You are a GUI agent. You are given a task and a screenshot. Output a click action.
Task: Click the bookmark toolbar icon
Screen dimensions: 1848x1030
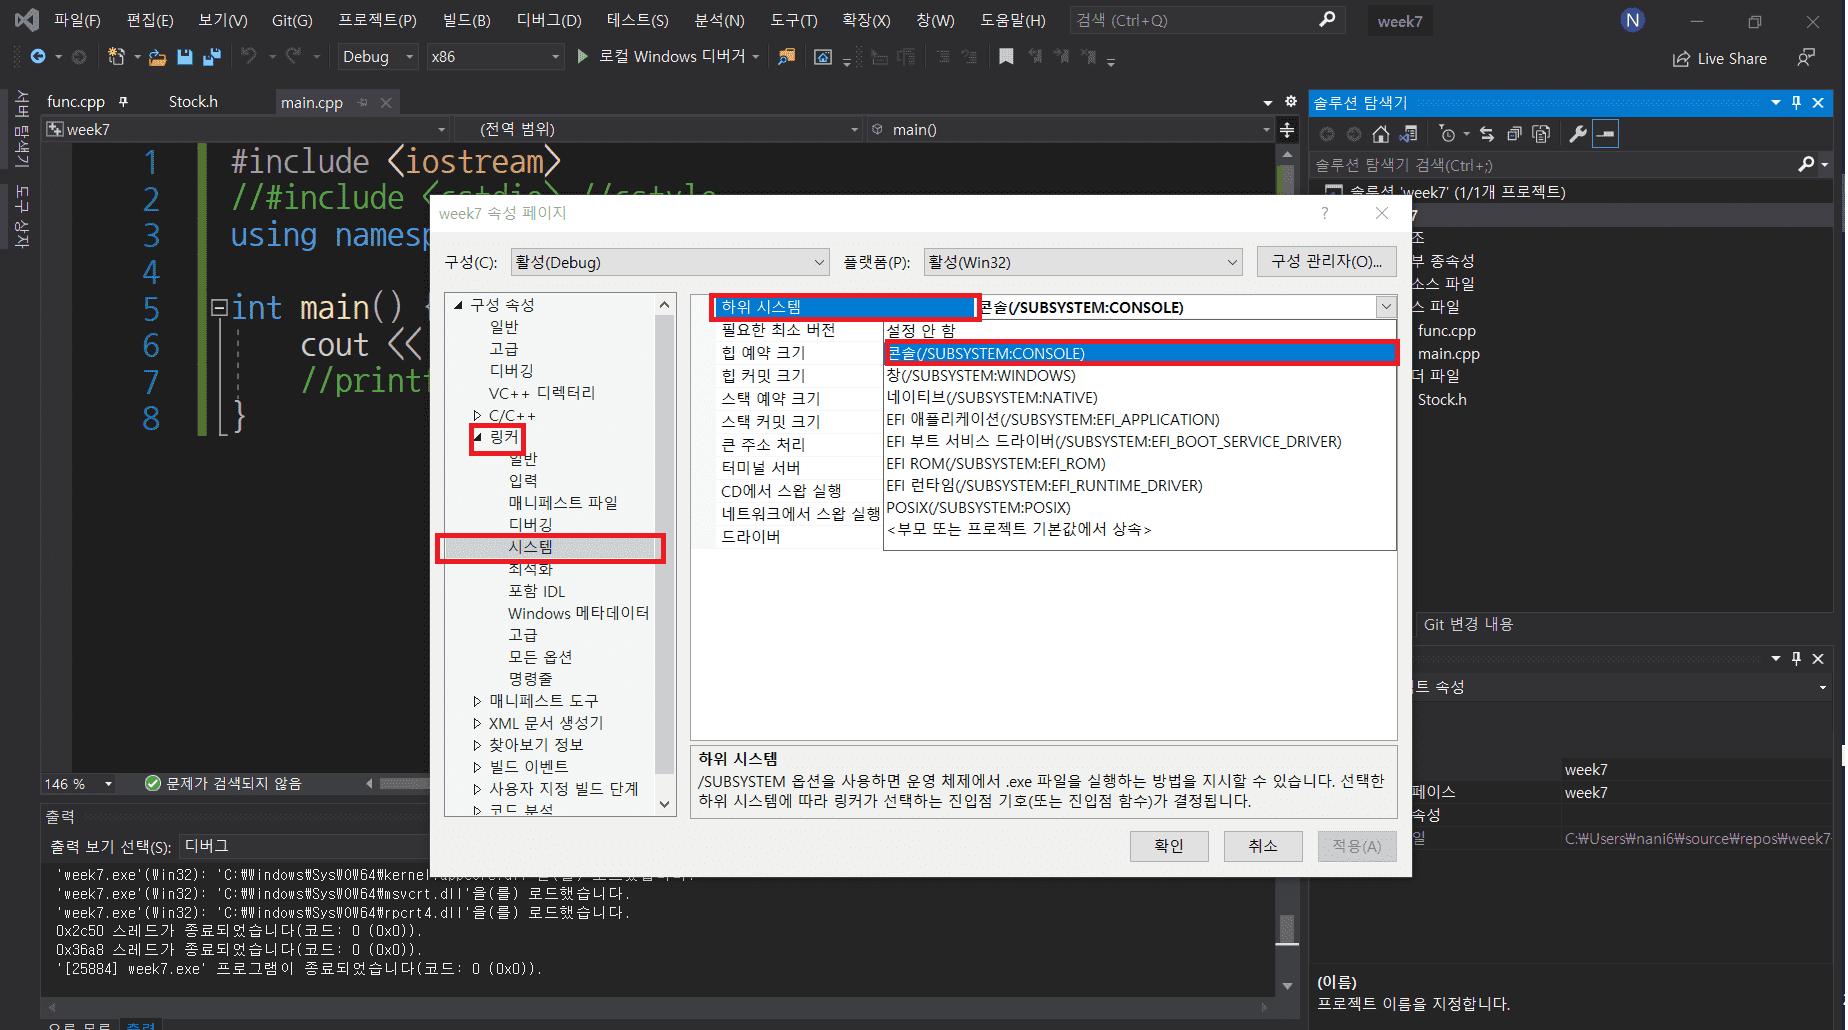(1006, 57)
